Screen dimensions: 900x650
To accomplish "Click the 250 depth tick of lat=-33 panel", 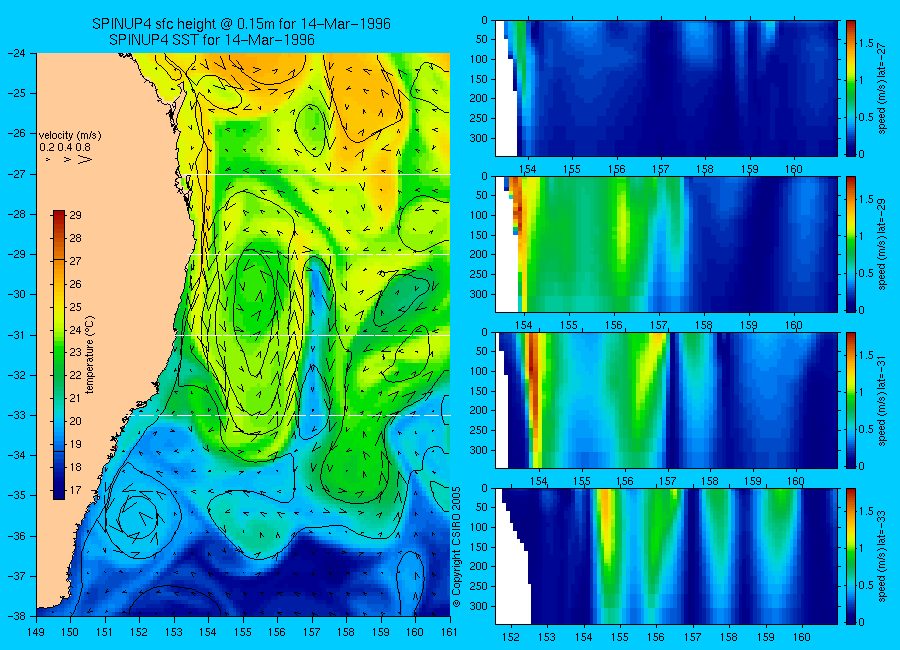I will pyautogui.click(x=478, y=586).
